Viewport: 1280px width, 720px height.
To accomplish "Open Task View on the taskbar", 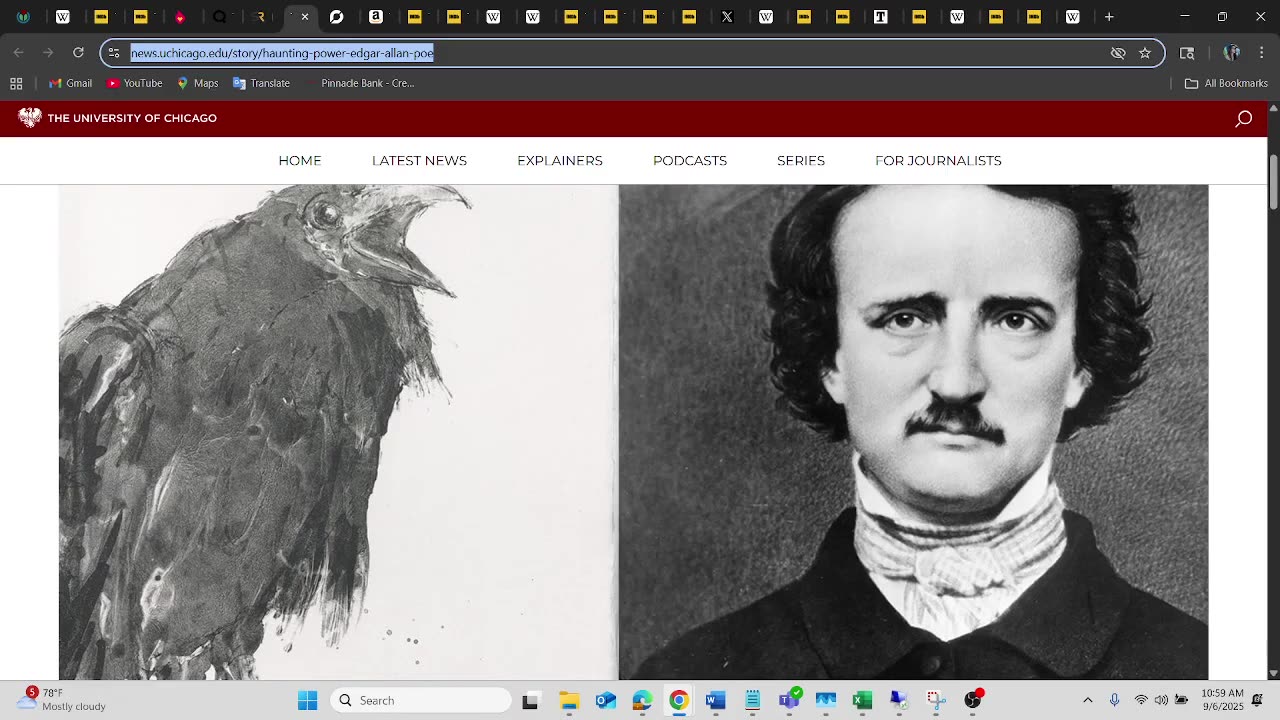I will pyautogui.click(x=530, y=700).
